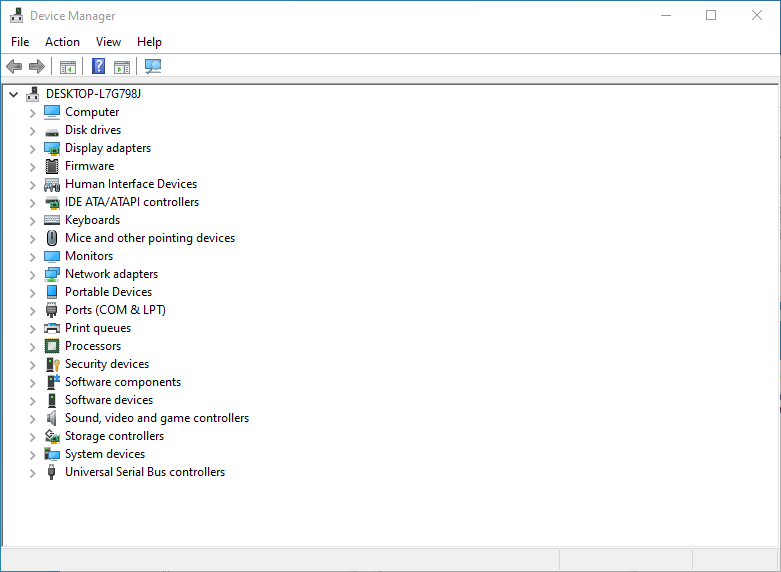781x572 pixels.
Task: Click the Network adapters icon
Action: click(52, 274)
